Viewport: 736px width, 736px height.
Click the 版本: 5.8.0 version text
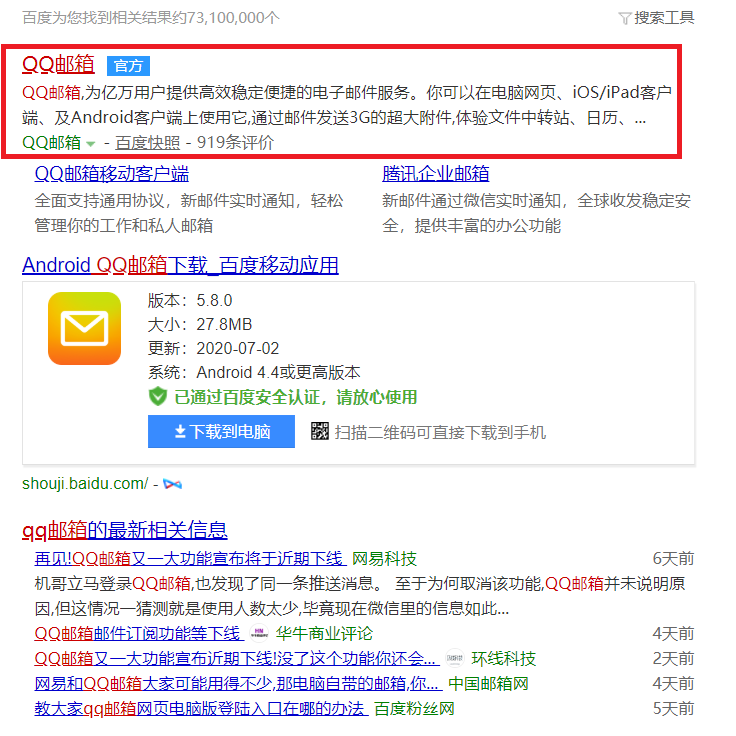(190, 300)
